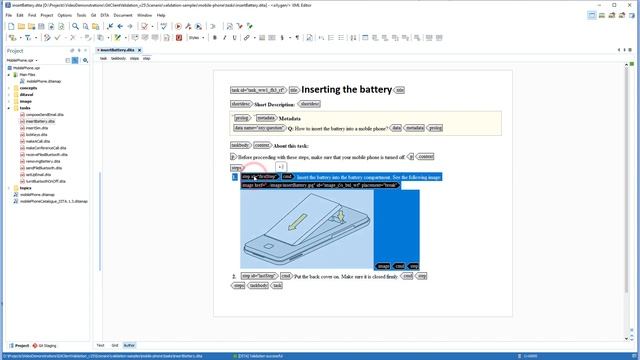Select the editor layout icon in the window's upper right
Screen dimensions: 640x360
[592, 15]
